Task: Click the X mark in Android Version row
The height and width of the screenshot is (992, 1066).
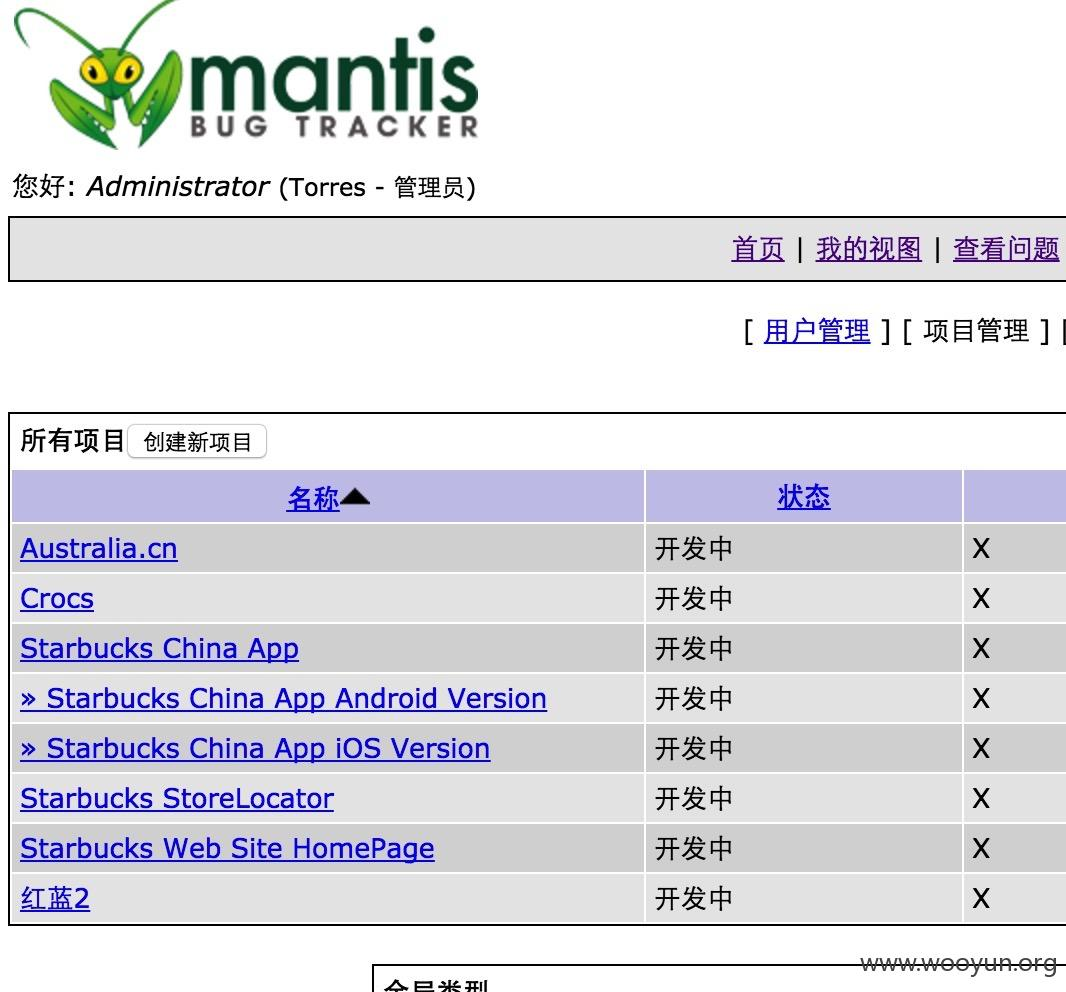Action: [981, 699]
